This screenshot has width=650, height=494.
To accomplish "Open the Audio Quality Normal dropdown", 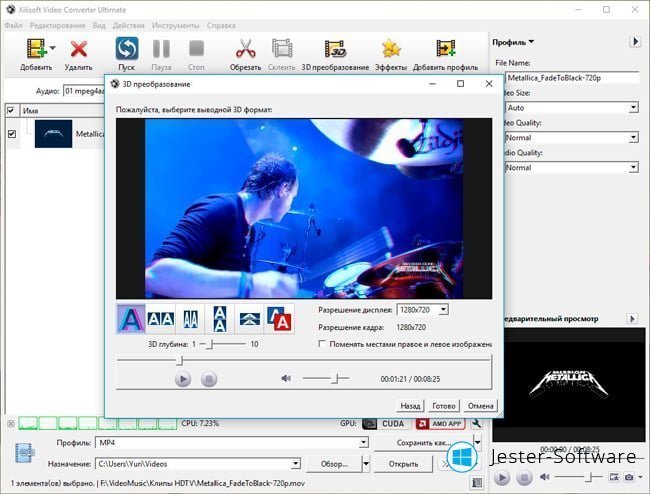I will coord(633,167).
